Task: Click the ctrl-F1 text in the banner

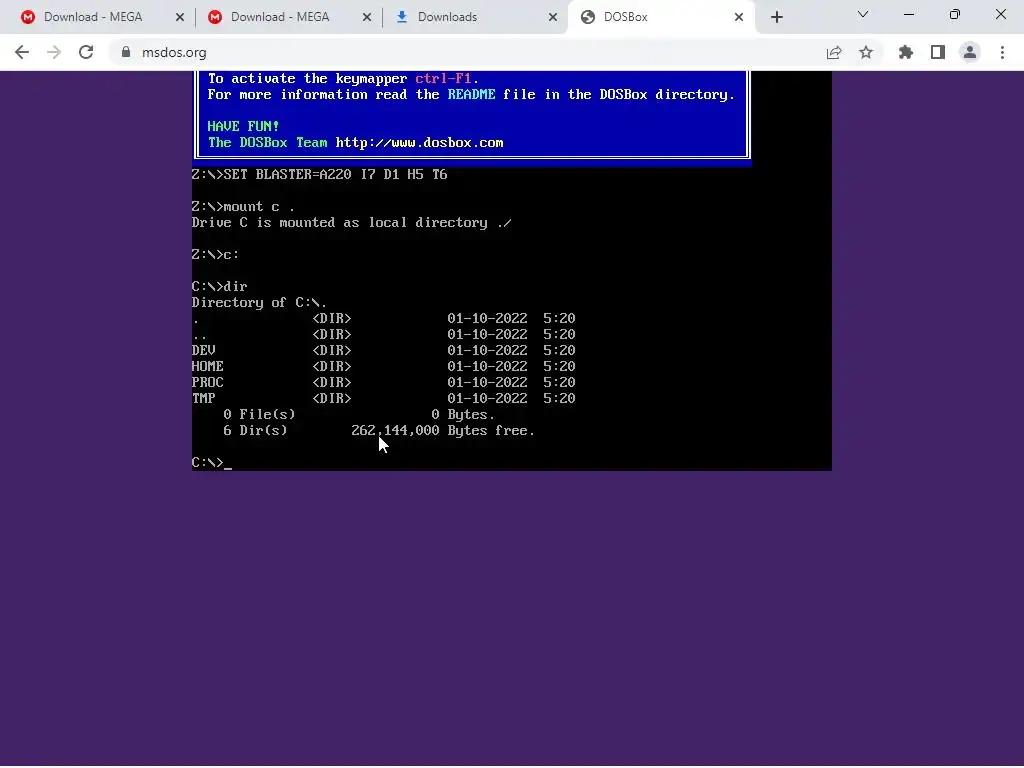Action: click(443, 78)
